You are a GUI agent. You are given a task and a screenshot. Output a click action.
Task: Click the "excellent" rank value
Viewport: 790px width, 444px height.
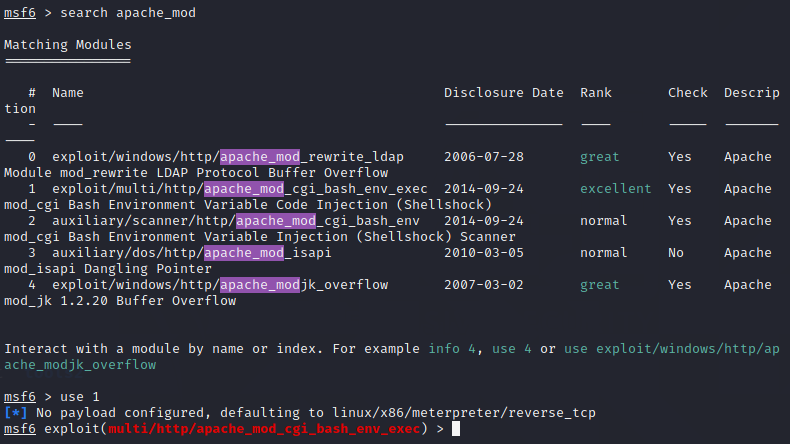615,189
